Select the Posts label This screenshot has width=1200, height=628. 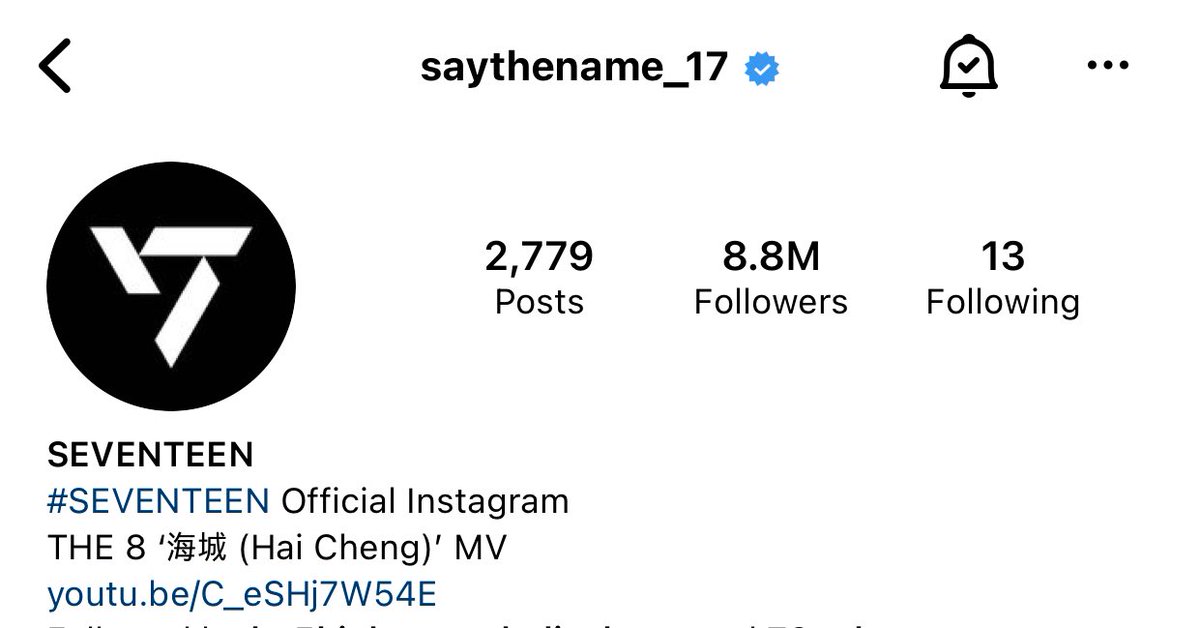[539, 302]
